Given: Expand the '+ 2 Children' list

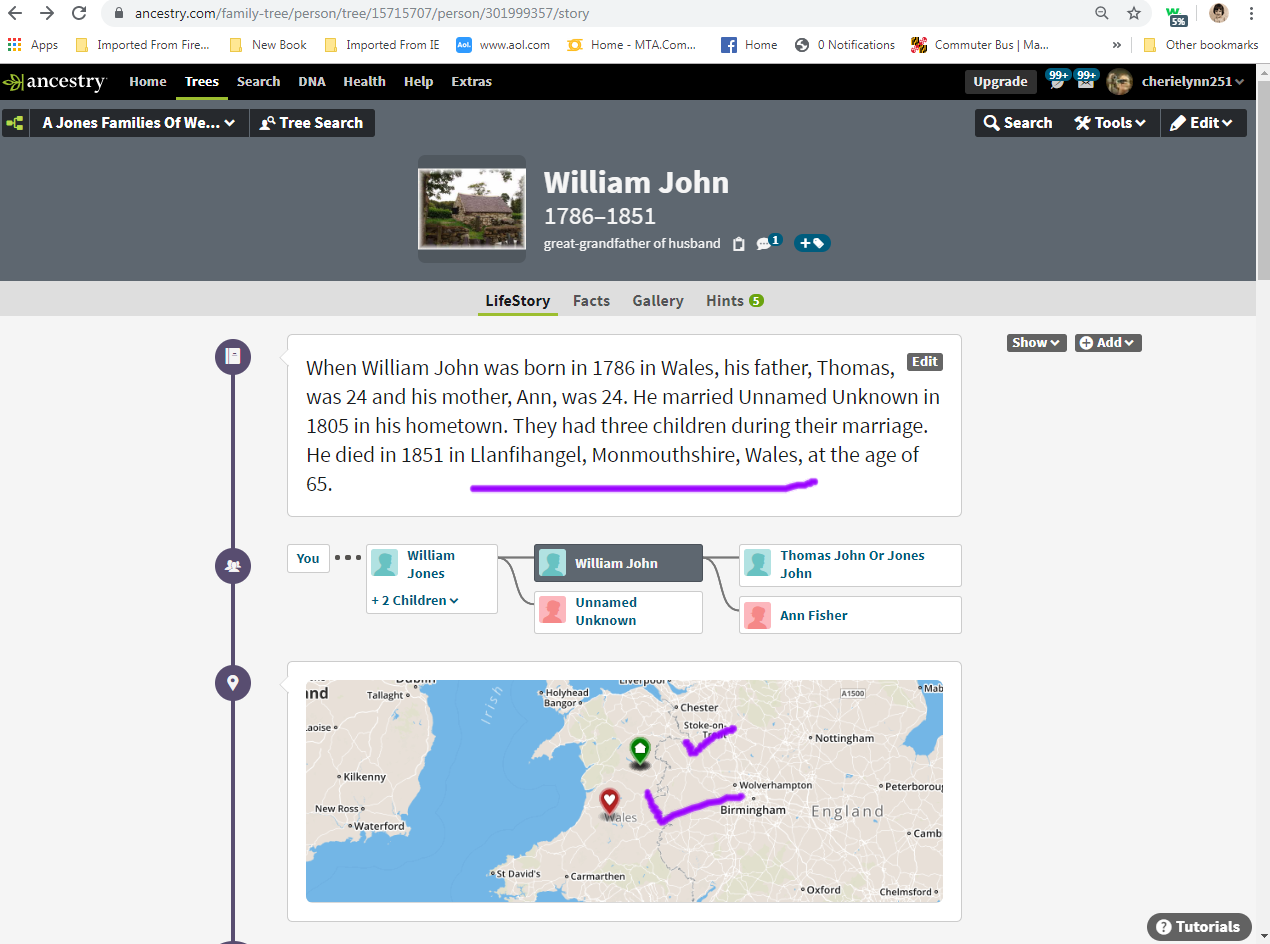Looking at the screenshot, I should tap(415, 600).
